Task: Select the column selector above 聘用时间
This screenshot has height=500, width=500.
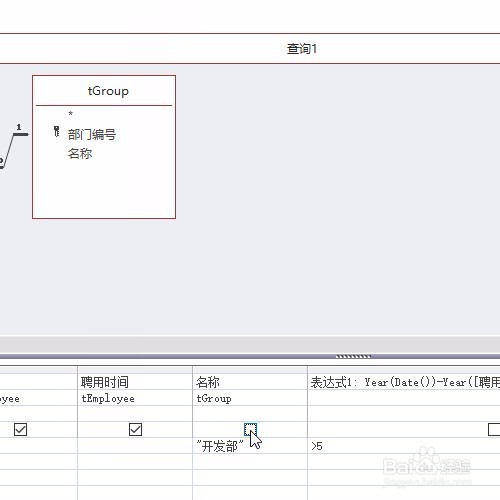Action: (135, 369)
